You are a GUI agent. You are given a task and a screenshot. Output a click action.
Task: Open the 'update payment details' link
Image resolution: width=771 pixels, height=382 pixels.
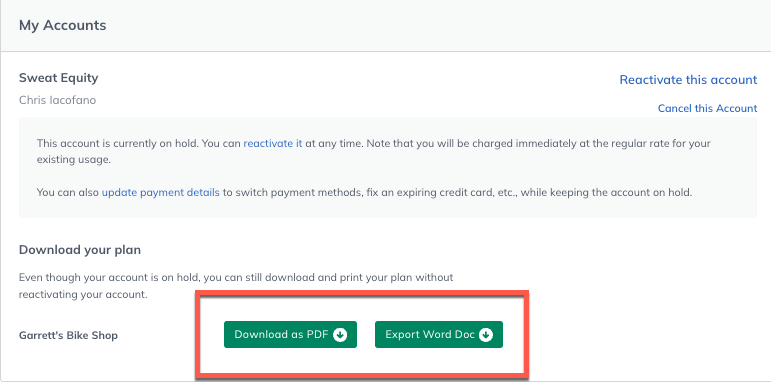[160, 192]
